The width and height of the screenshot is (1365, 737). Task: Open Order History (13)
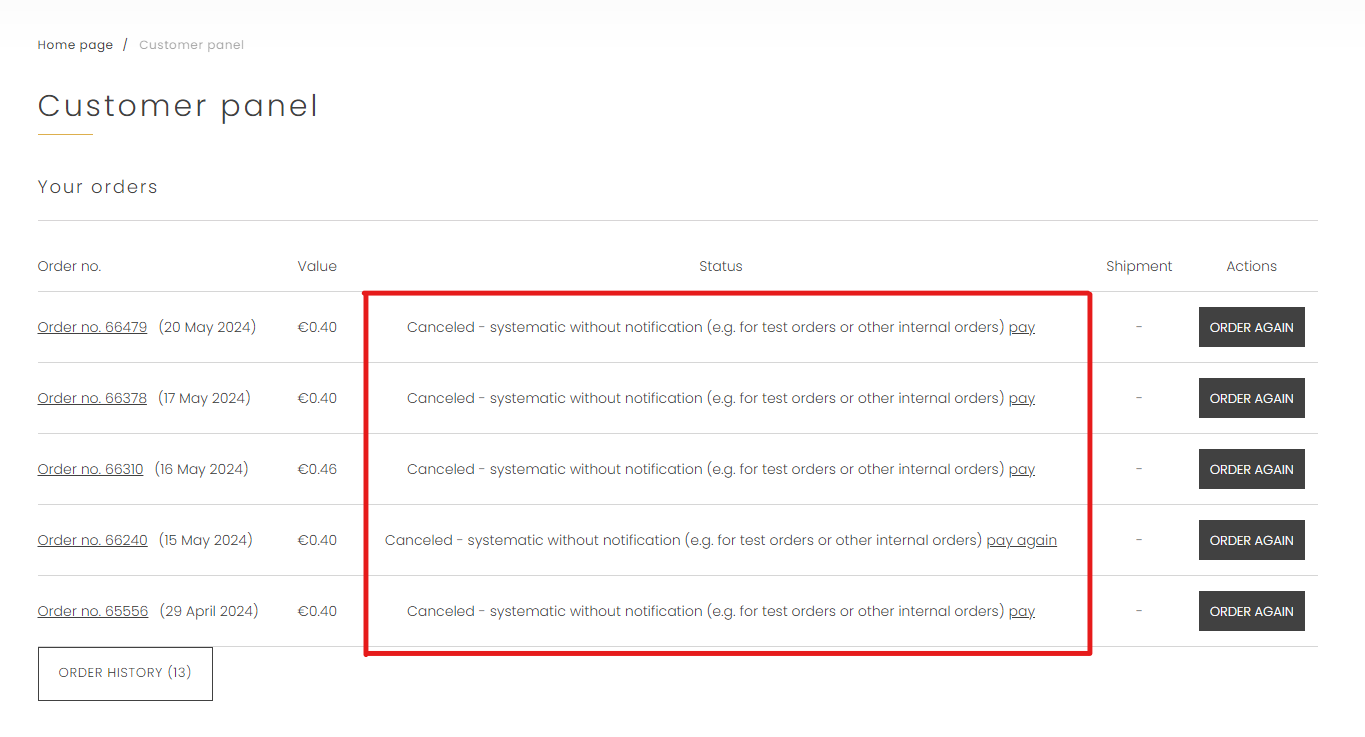coord(125,673)
